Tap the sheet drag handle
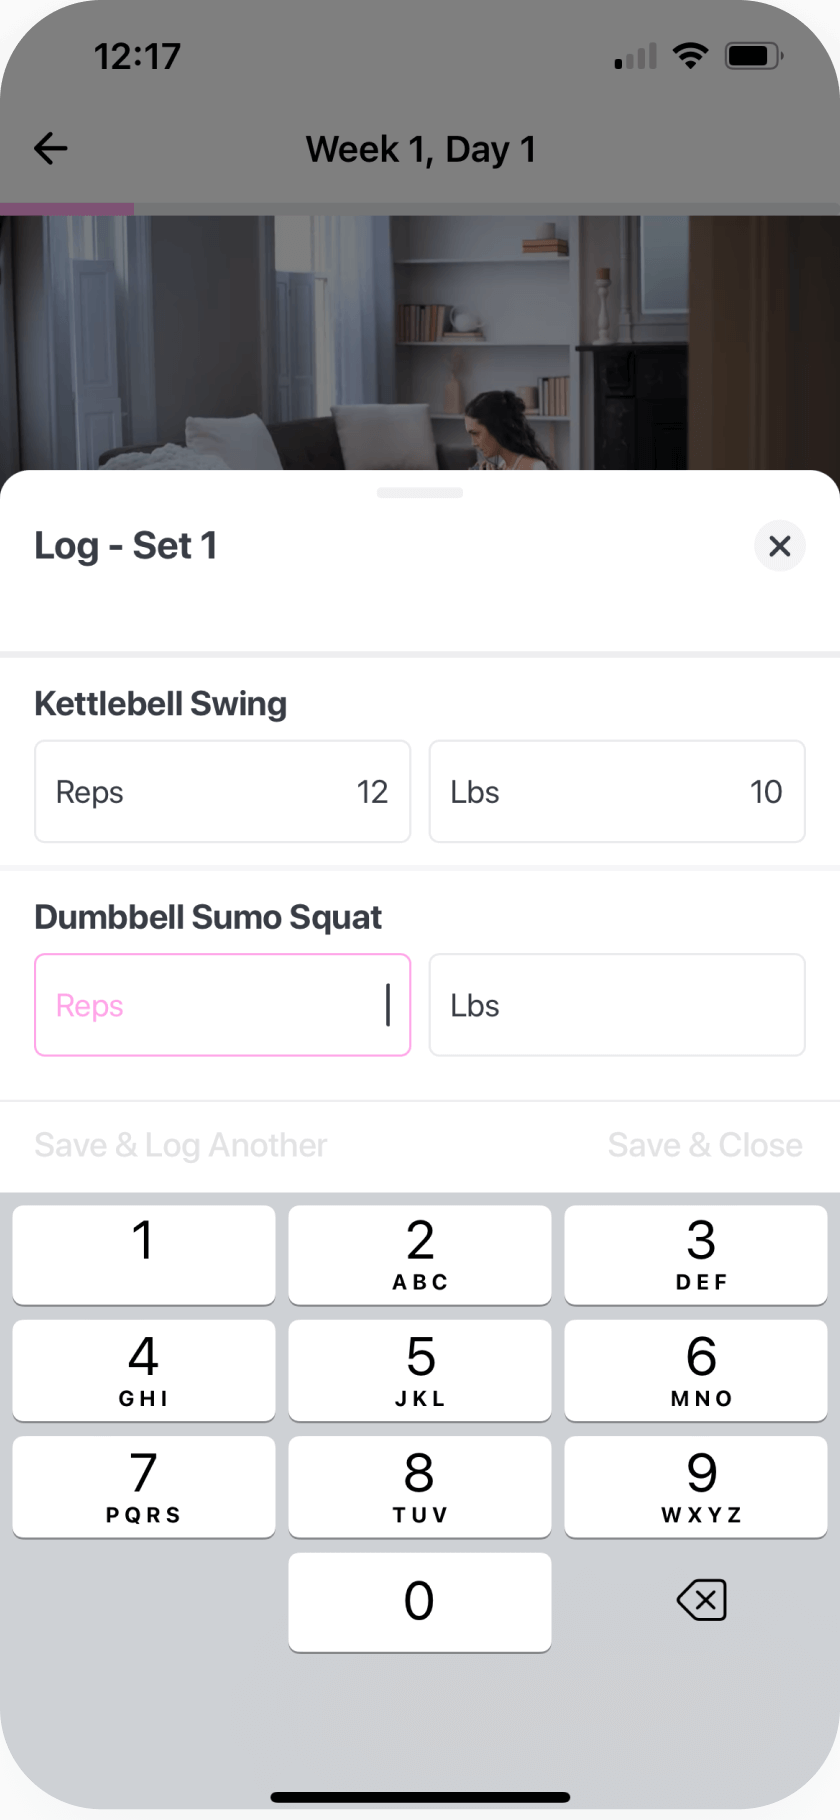This screenshot has width=840, height=1820. click(420, 493)
